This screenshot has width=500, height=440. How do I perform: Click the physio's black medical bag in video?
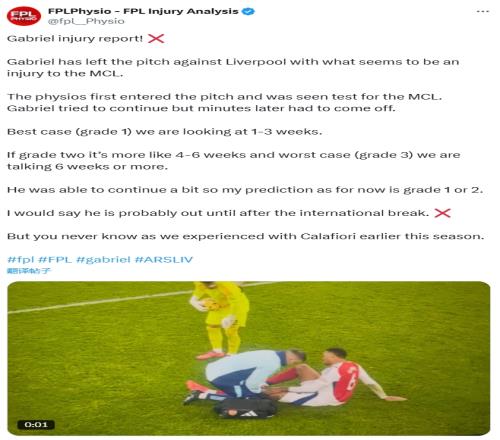pyautogui.click(x=246, y=408)
